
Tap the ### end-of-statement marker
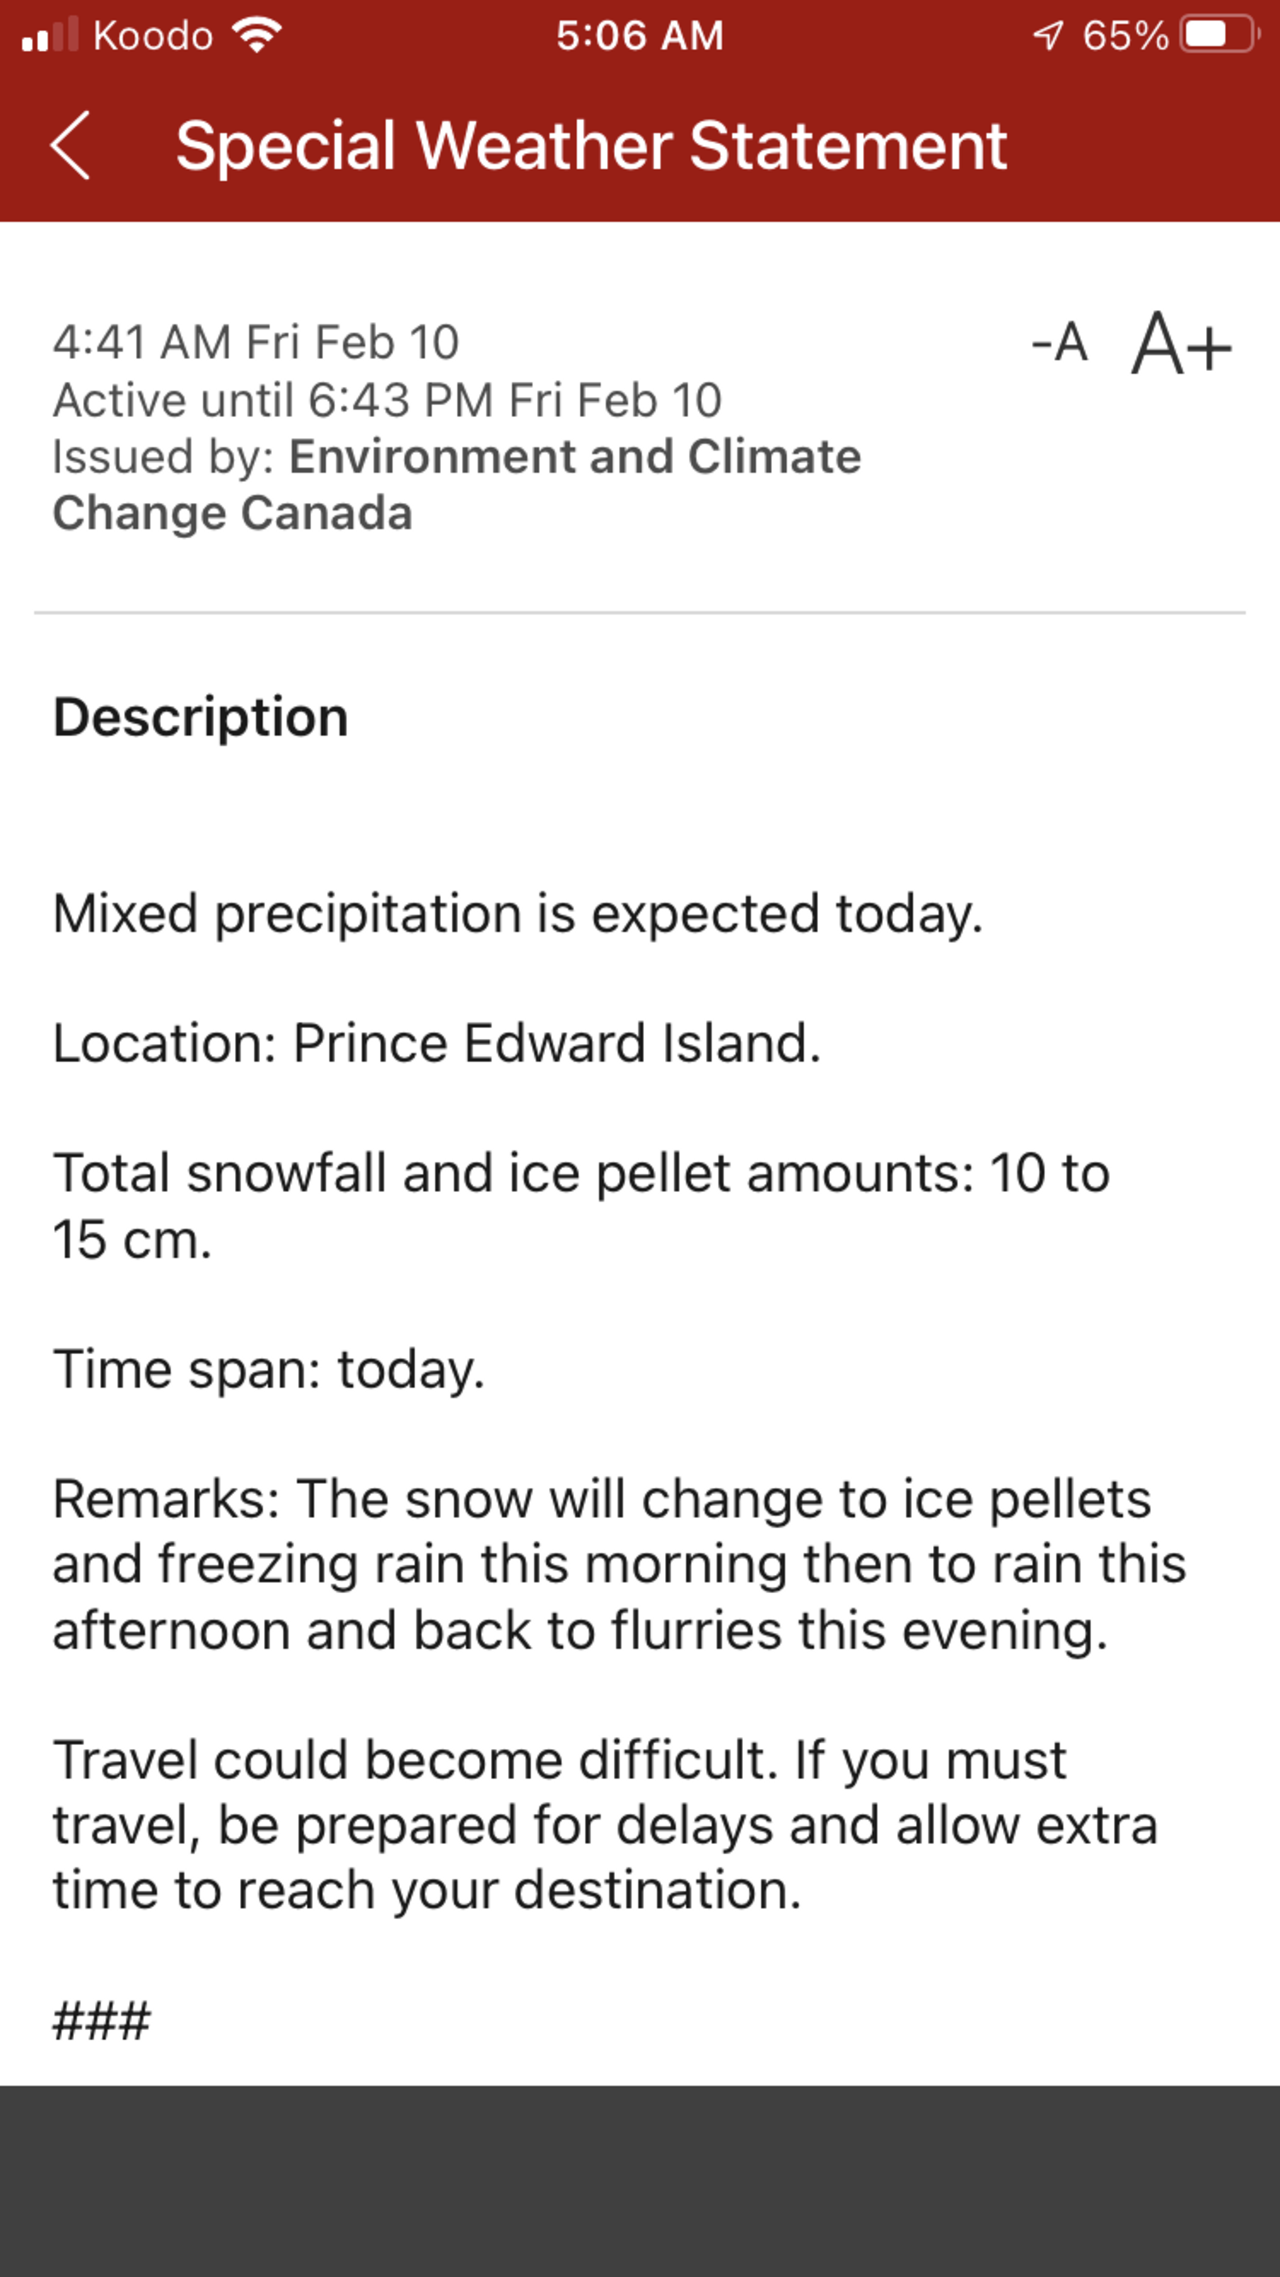click(102, 2020)
